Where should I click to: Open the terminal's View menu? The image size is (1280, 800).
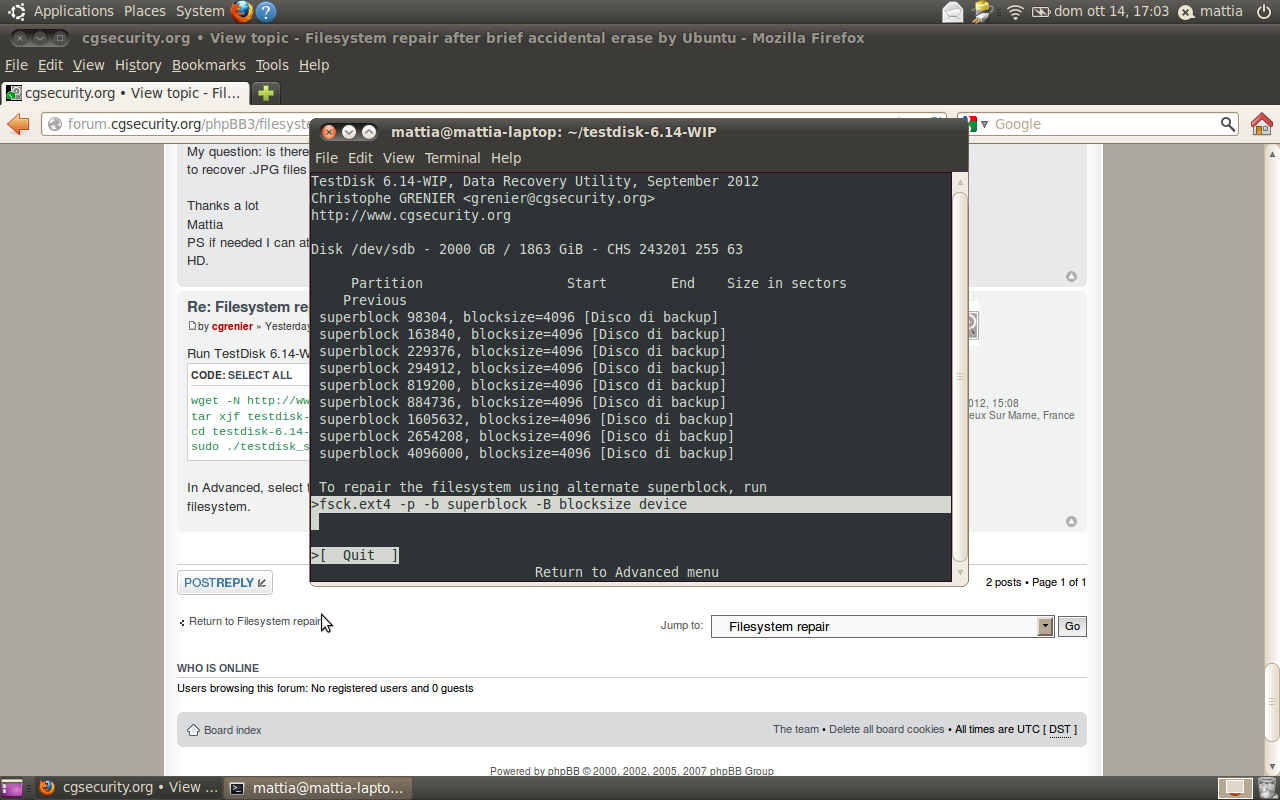point(398,158)
